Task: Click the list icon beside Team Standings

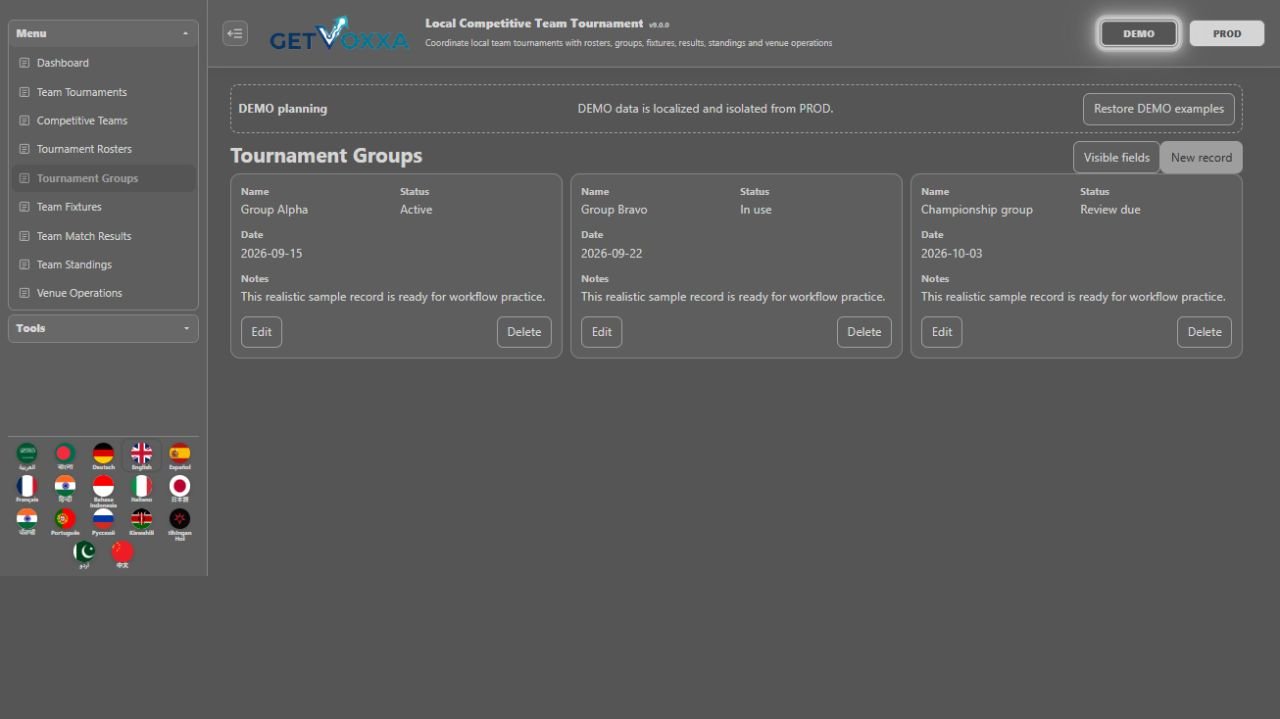Action: pyautogui.click(x=25, y=265)
